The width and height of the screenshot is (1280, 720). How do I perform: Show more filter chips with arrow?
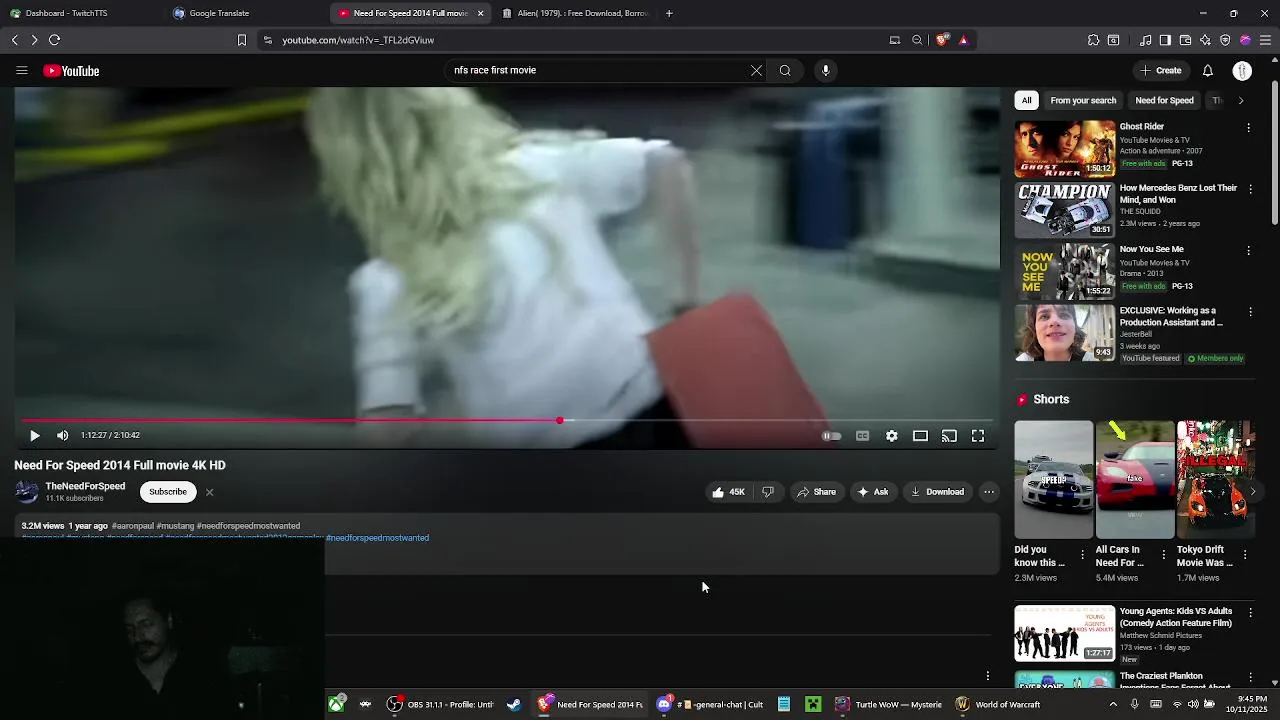tap(1241, 100)
